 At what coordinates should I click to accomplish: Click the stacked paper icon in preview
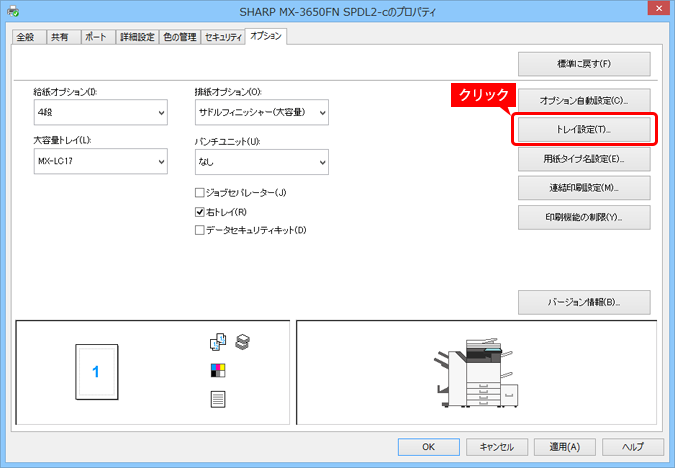point(242,342)
